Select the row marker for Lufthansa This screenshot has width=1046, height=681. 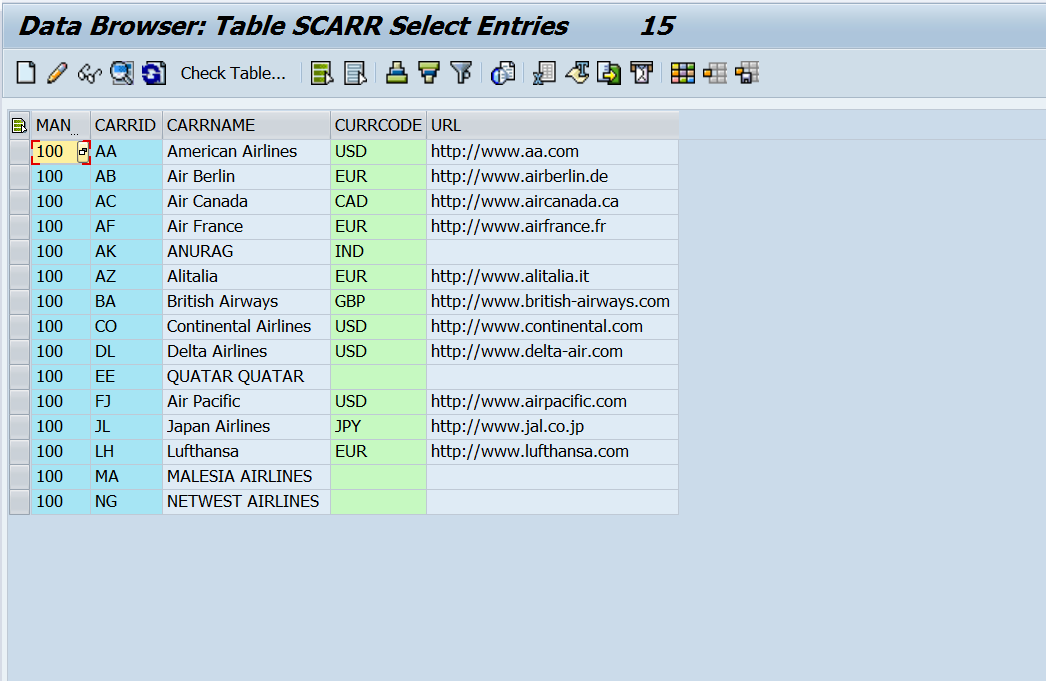pos(19,452)
